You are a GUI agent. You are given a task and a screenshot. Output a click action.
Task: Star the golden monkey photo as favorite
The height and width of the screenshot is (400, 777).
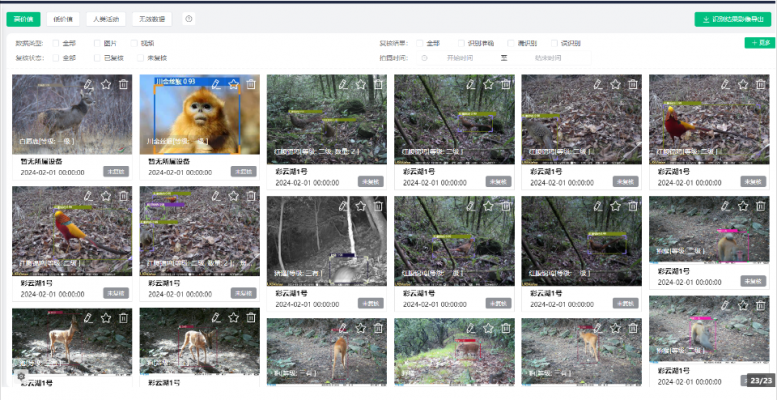point(233,85)
